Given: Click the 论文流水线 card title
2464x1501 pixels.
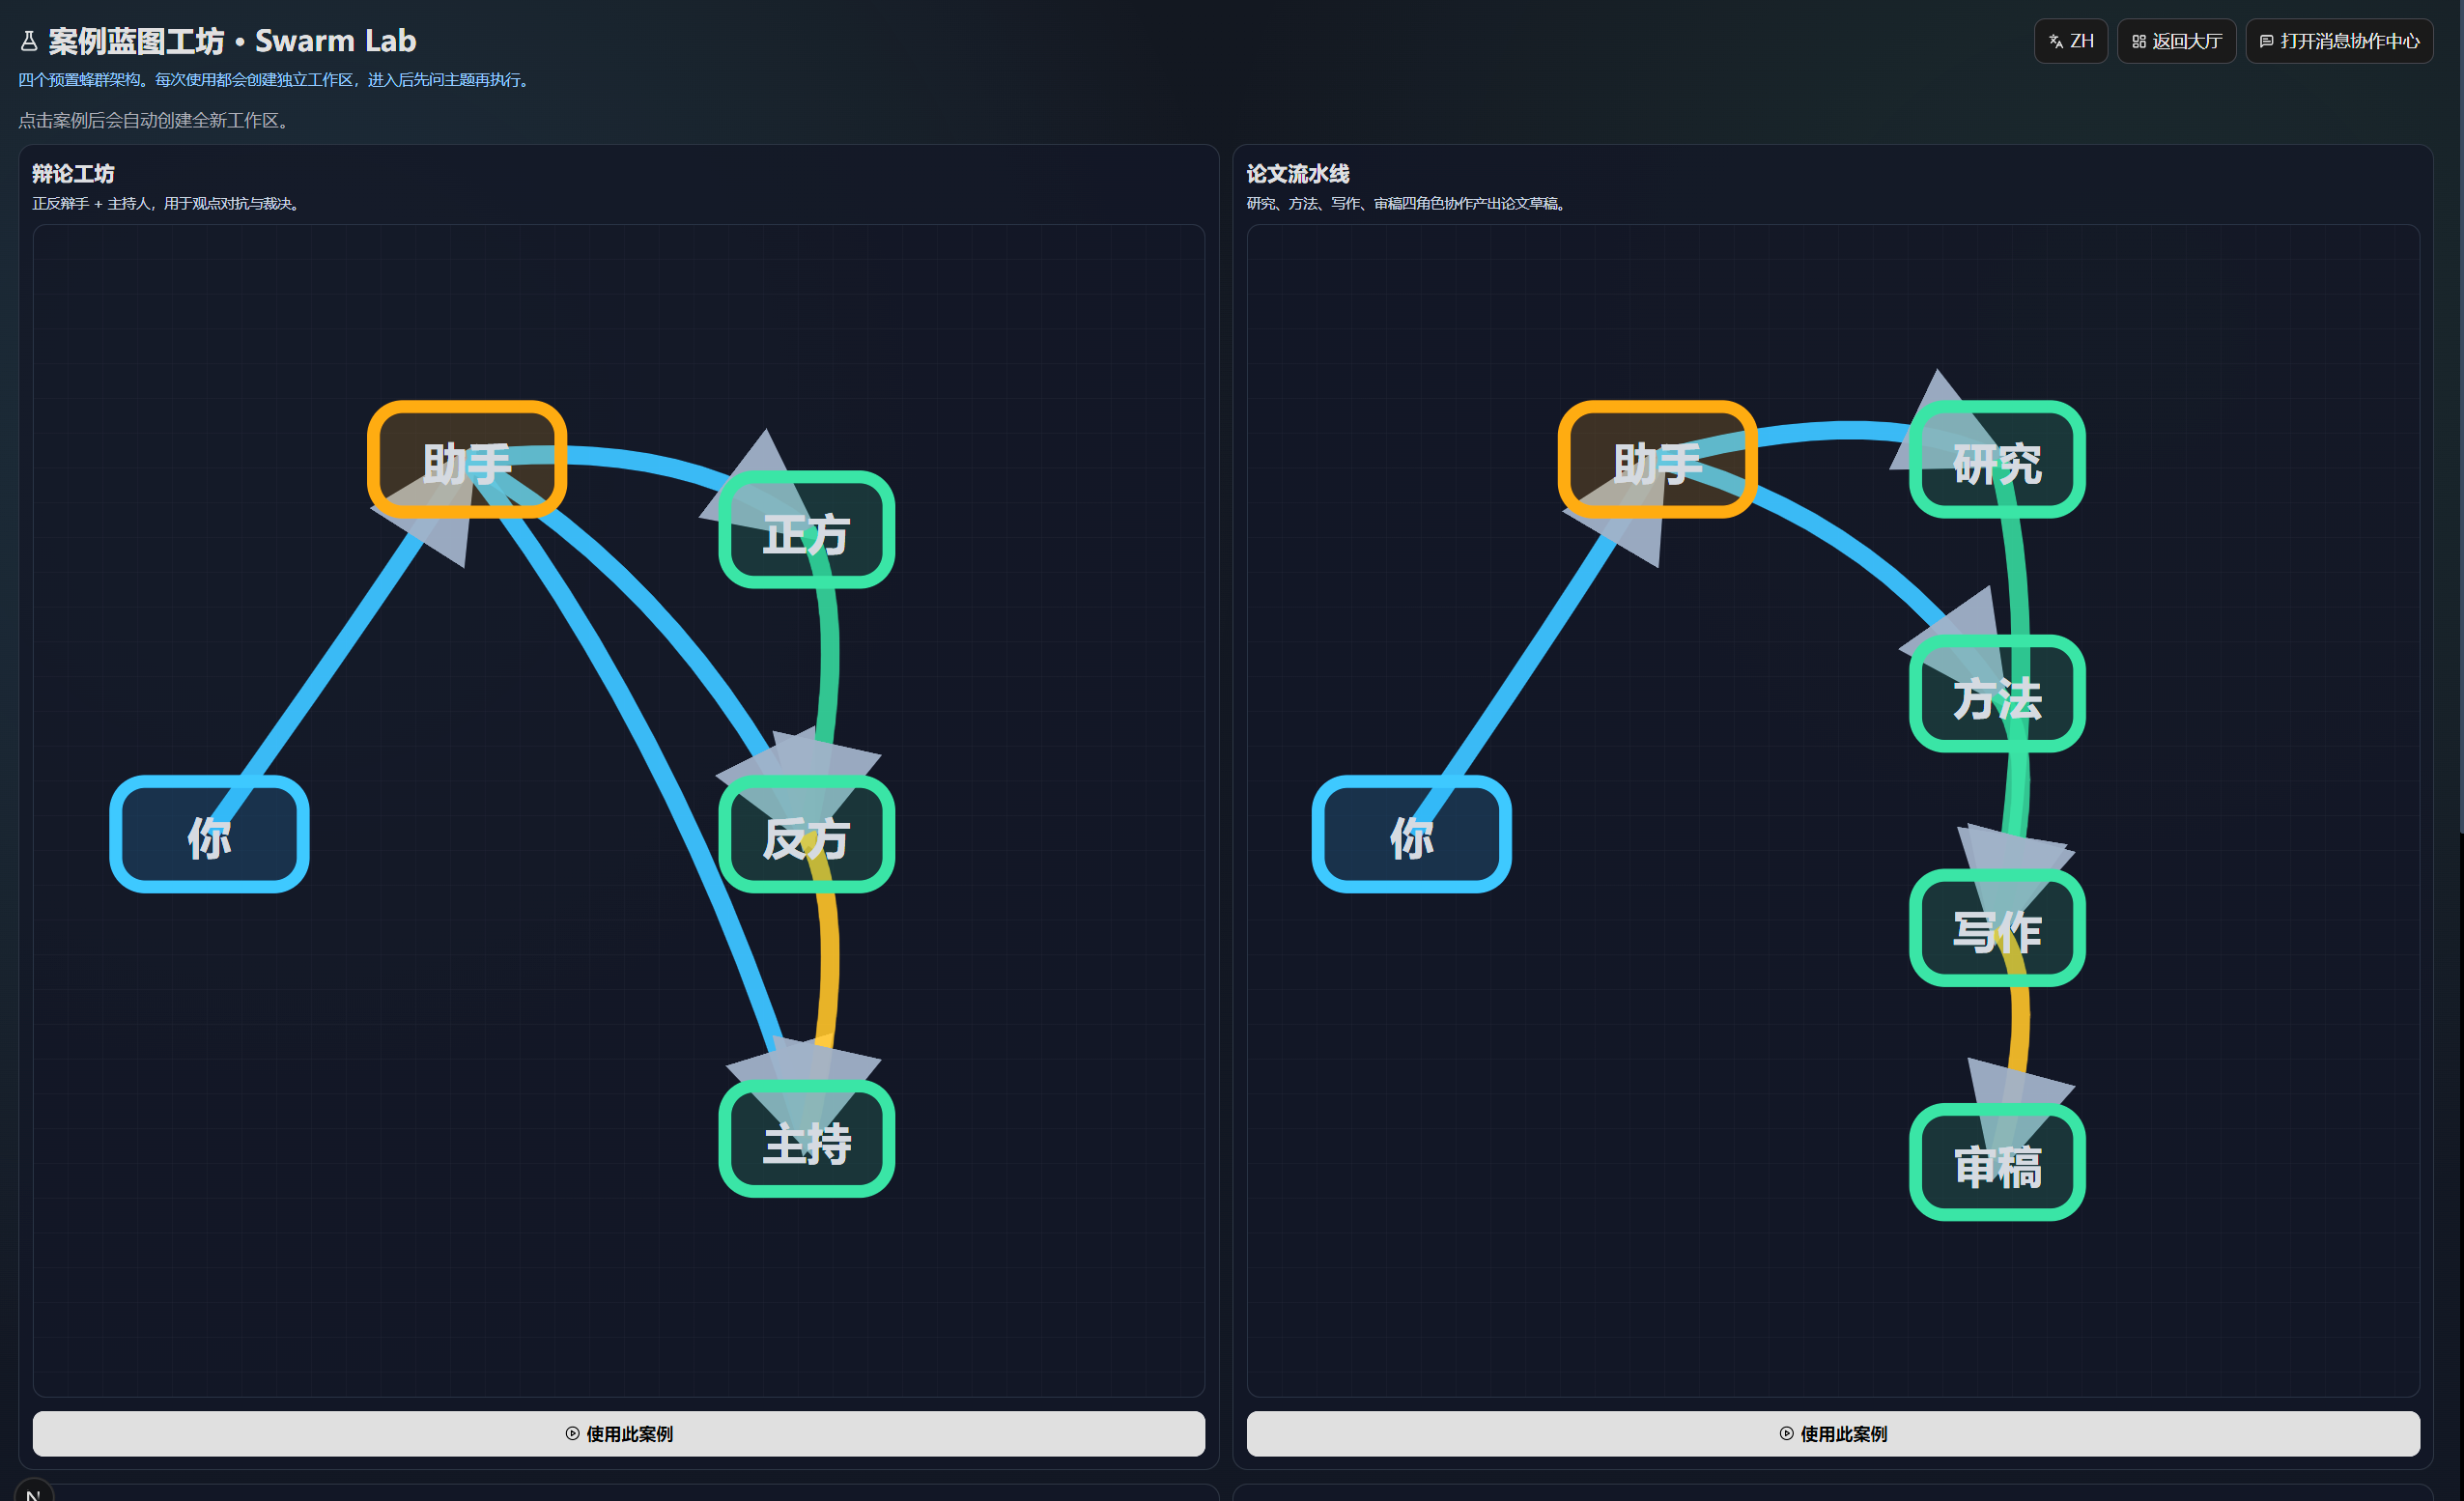Looking at the screenshot, I should pos(1297,174).
